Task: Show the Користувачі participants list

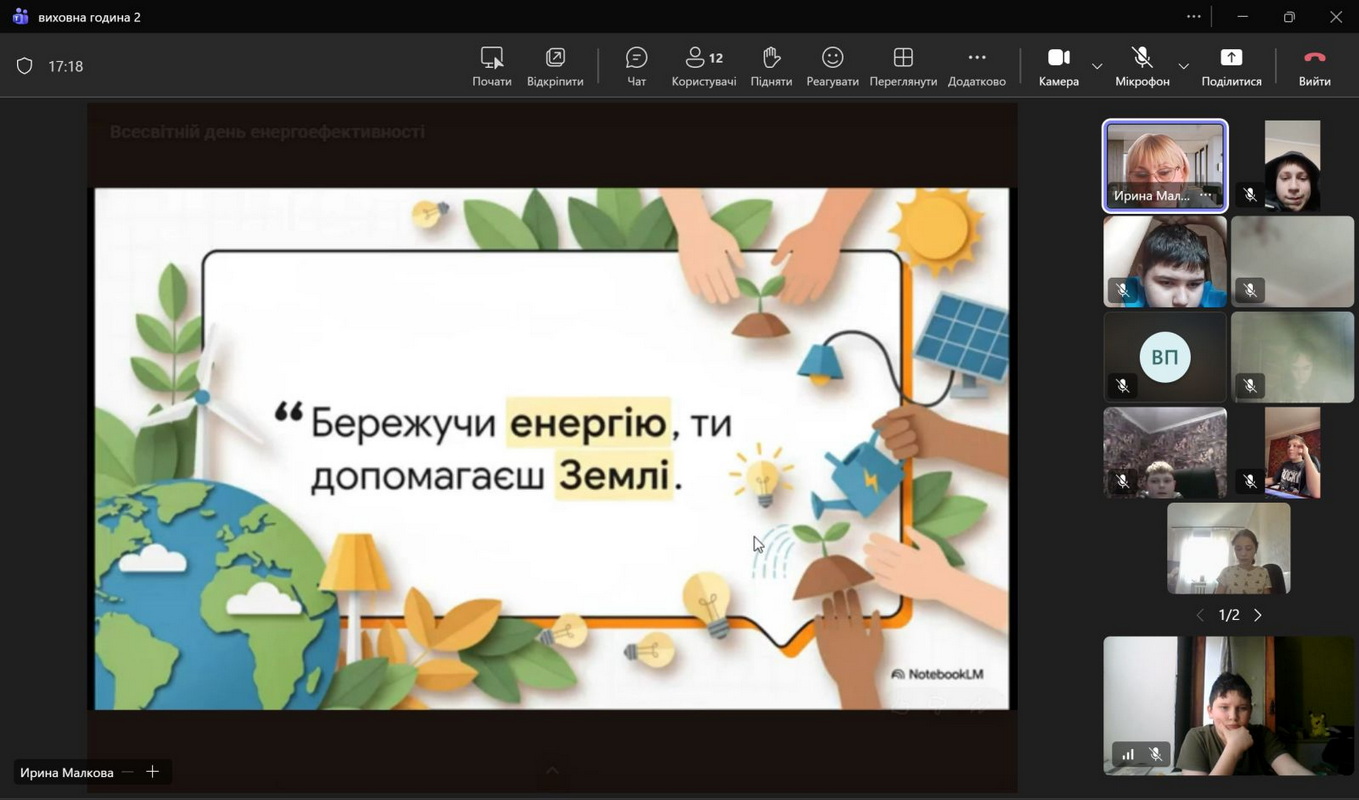Action: [703, 66]
